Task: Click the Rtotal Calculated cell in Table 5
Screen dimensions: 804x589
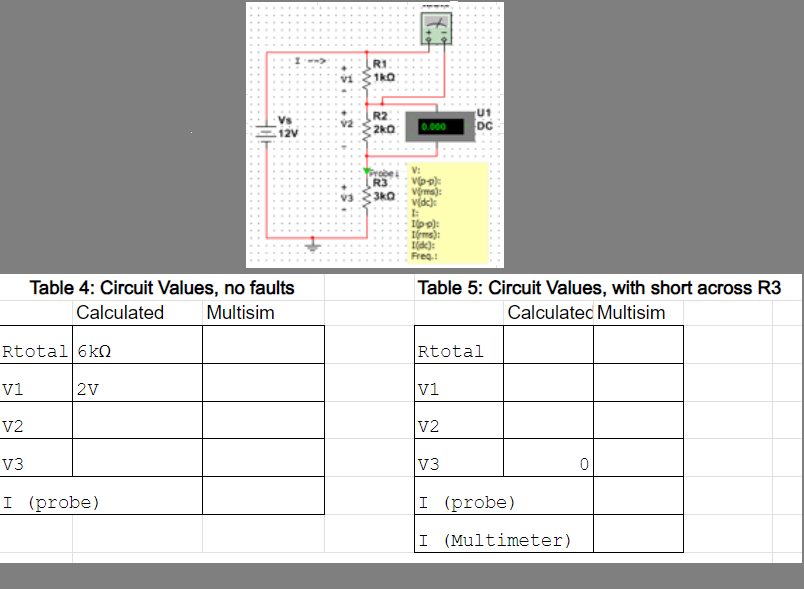Action: [x=548, y=344]
